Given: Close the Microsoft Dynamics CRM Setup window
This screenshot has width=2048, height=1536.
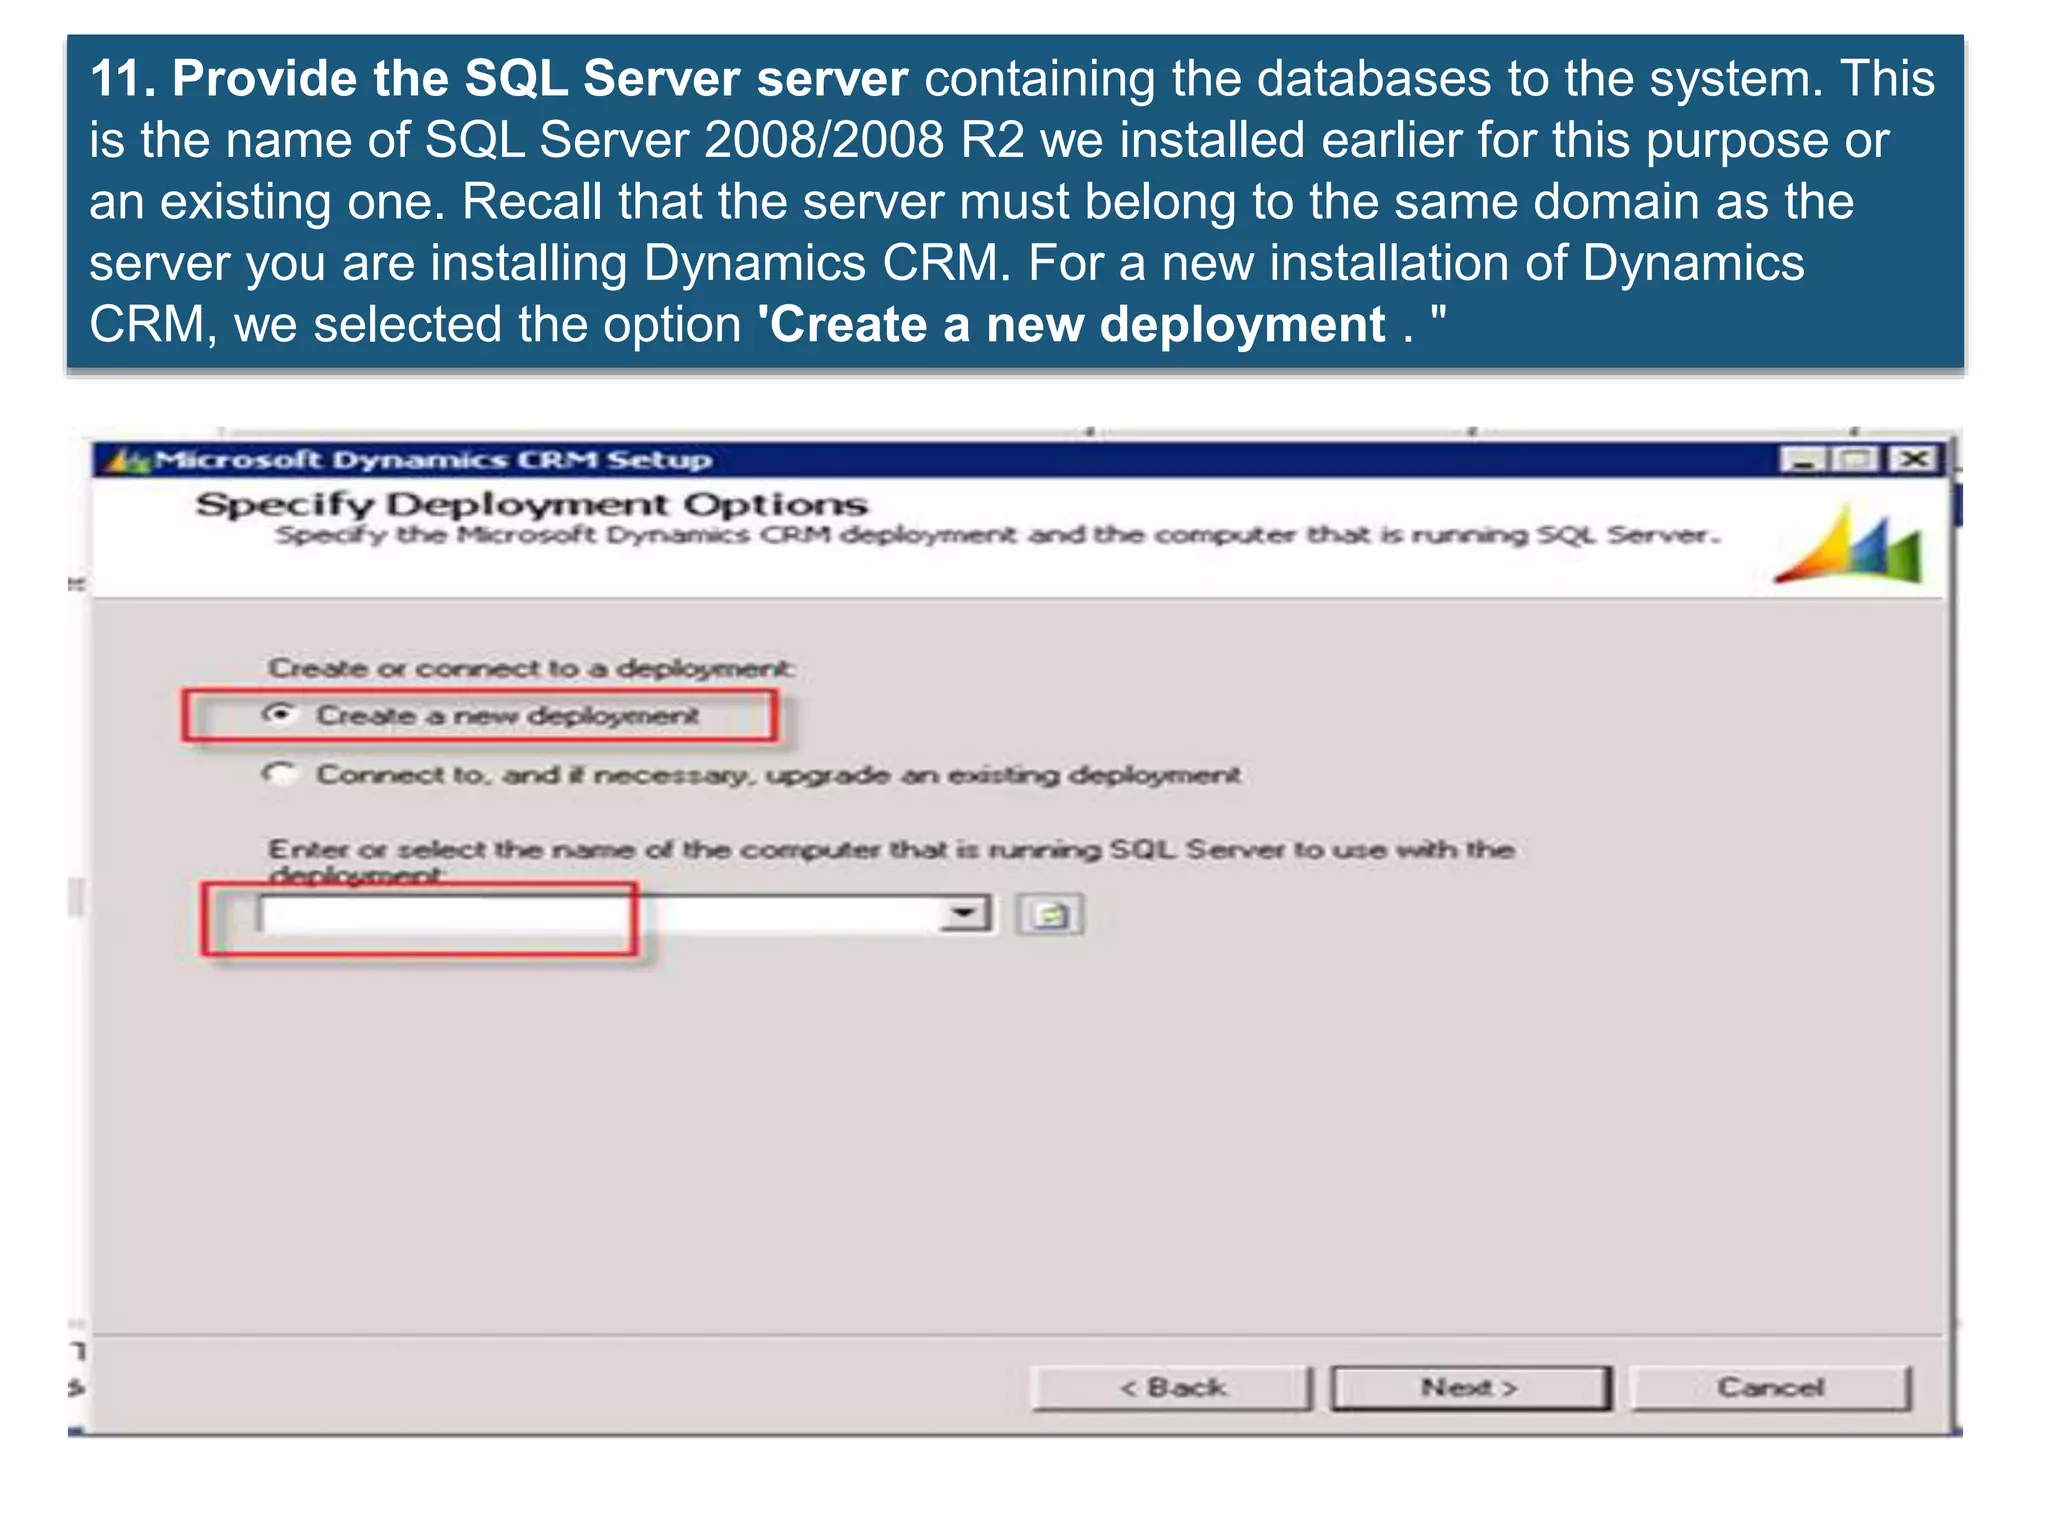Looking at the screenshot, I should click(x=1913, y=460).
